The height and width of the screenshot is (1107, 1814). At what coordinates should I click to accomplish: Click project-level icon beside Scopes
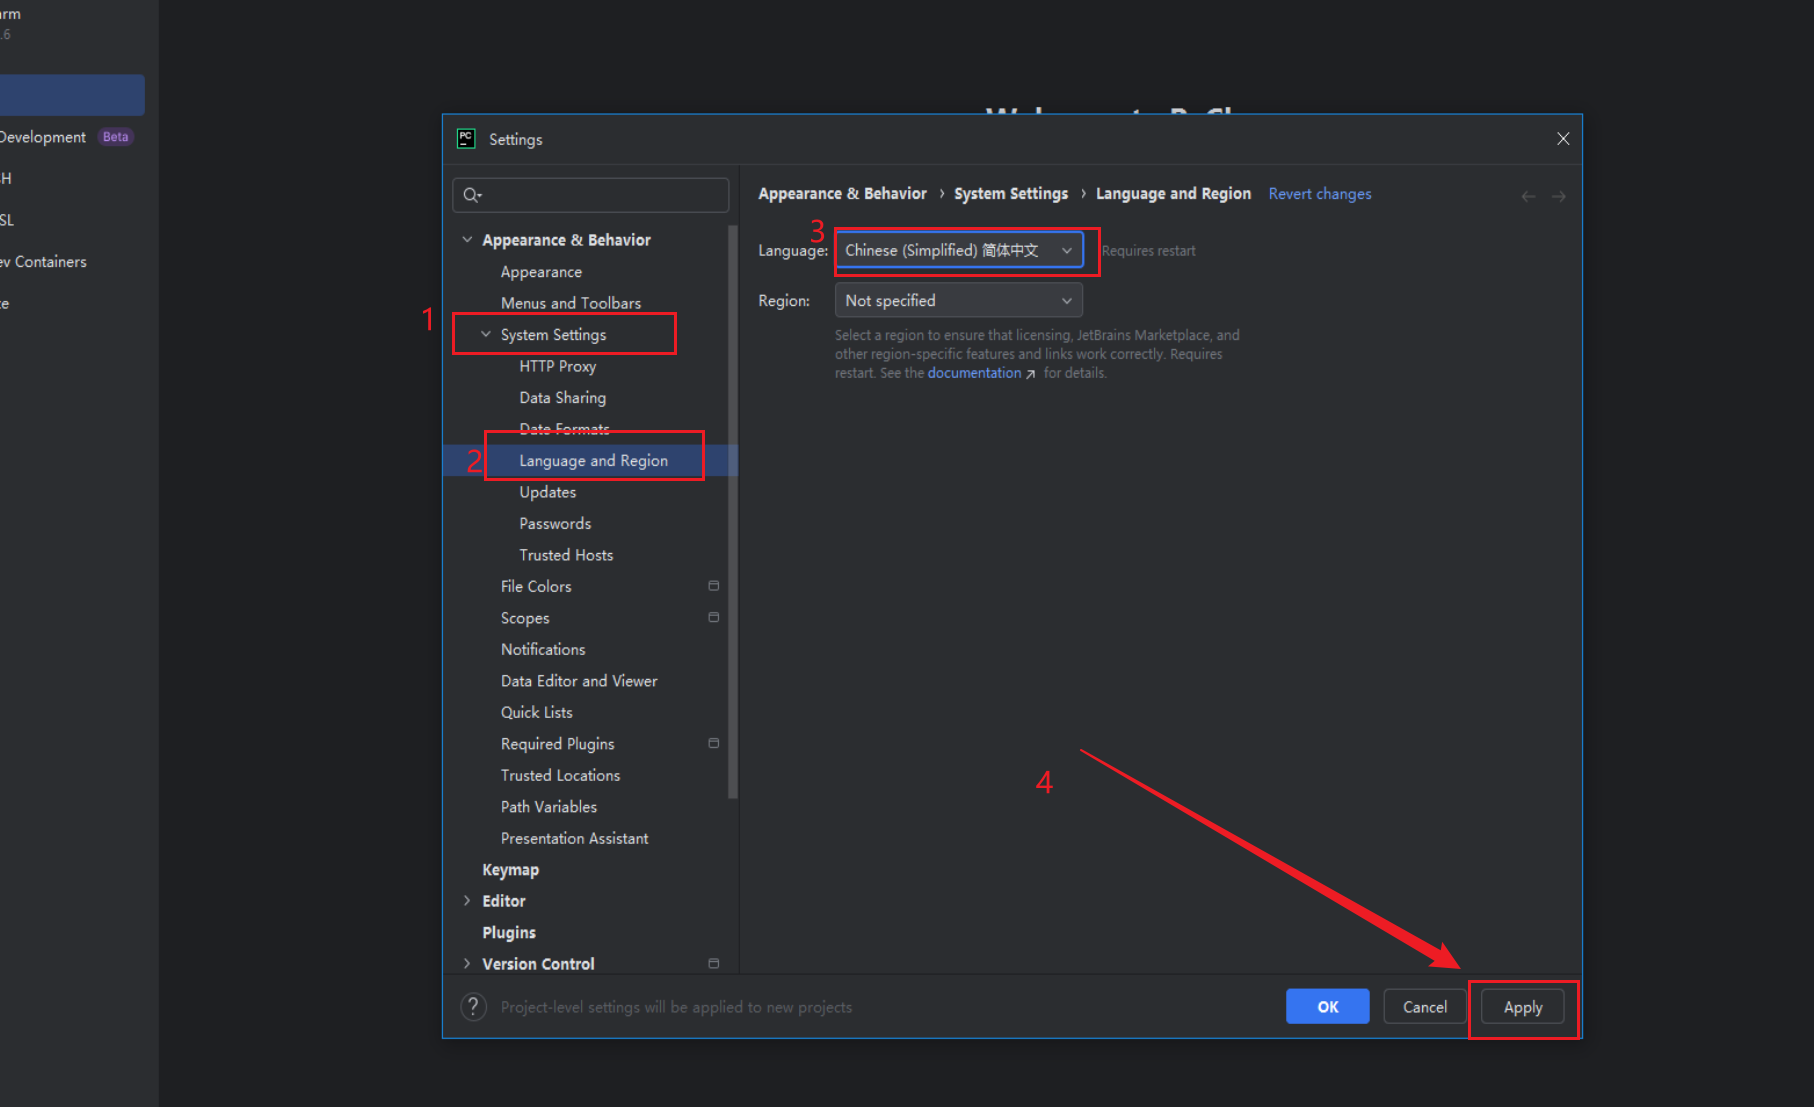coord(714,618)
